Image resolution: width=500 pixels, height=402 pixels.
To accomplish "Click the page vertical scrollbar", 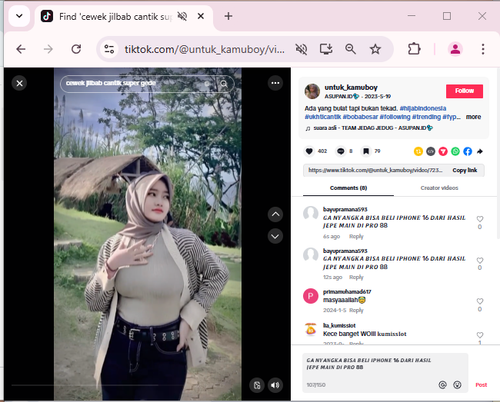I will 498,153.
